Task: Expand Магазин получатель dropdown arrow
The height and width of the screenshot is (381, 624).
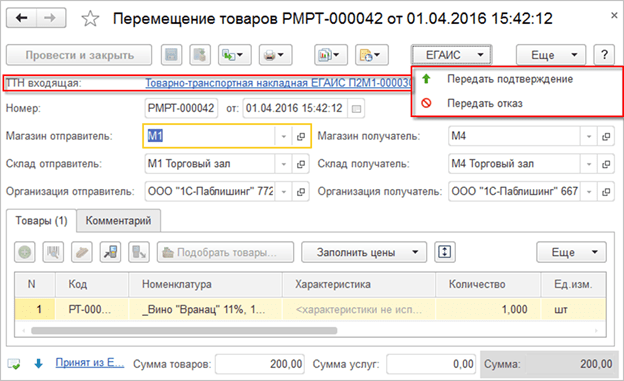Action: pos(589,136)
